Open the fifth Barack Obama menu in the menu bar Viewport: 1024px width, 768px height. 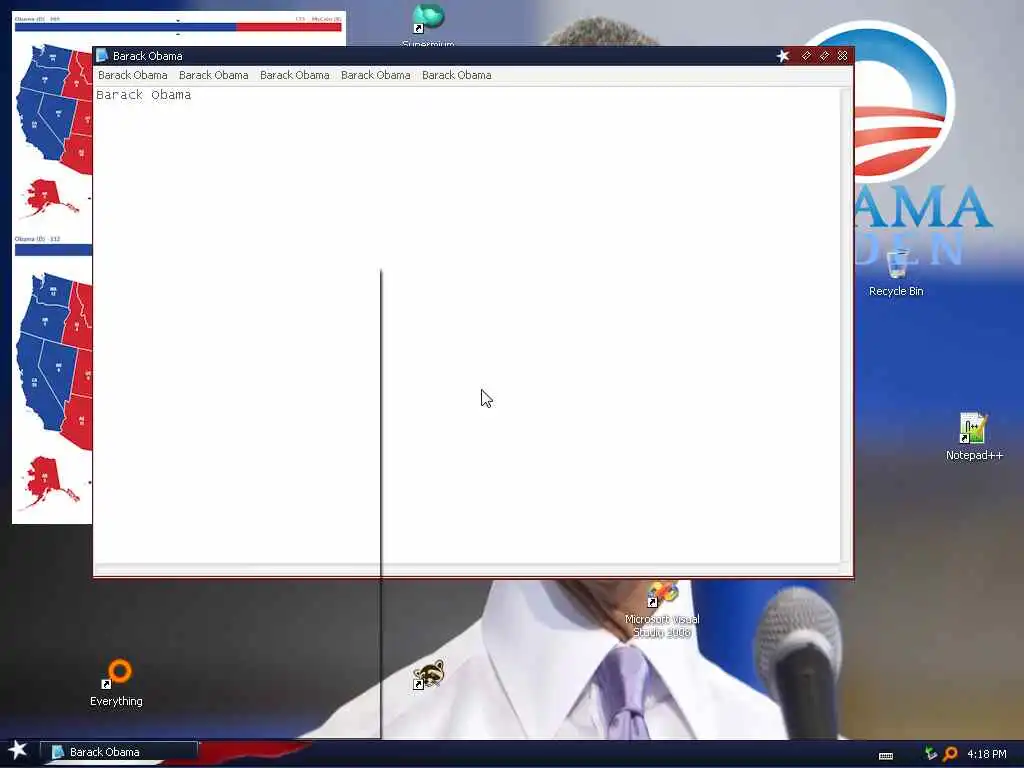coord(456,75)
